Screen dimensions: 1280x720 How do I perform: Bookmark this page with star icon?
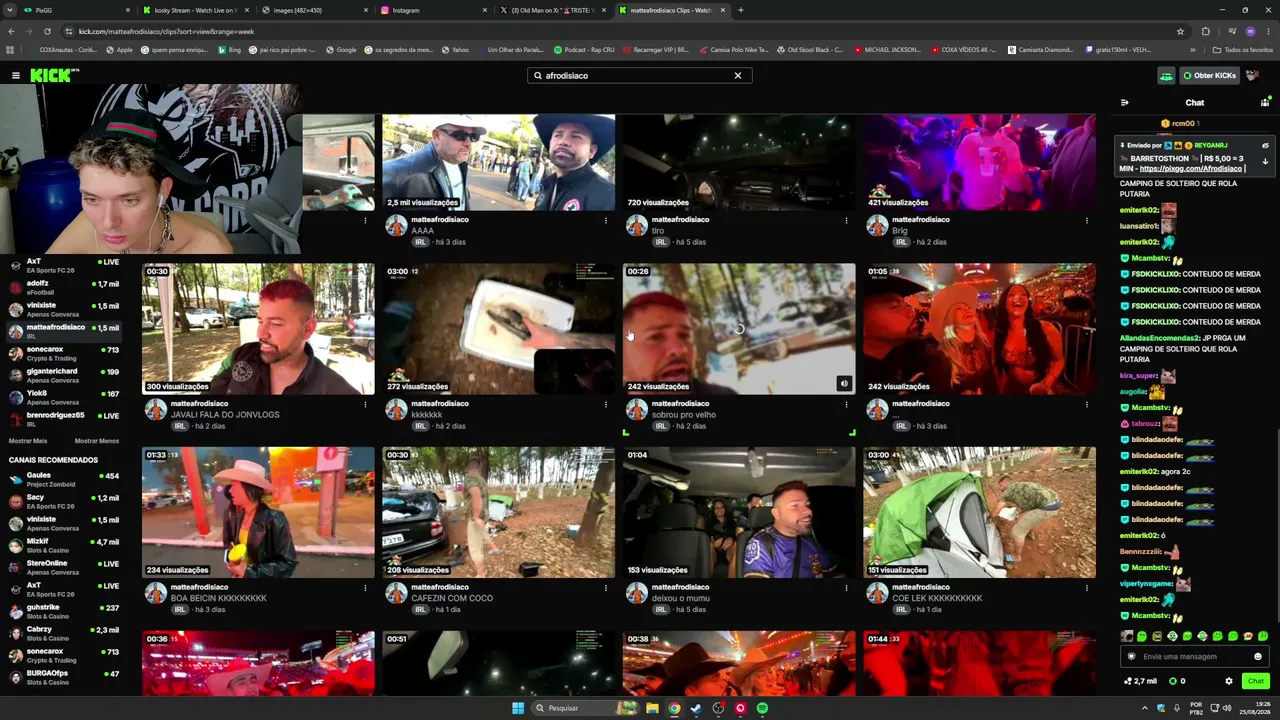point(1180,31)
